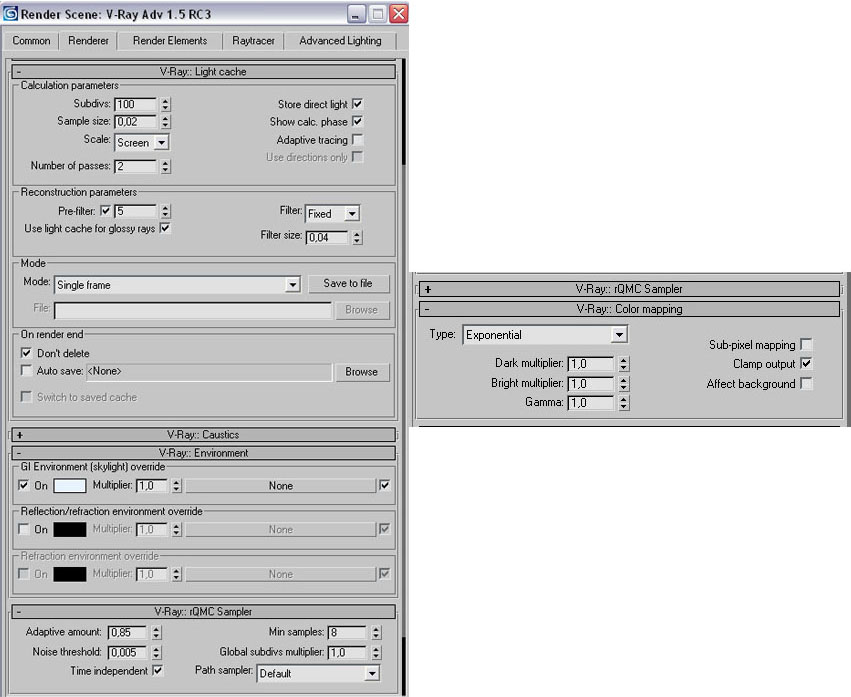Click the Pre-filter value spinner

(x=166, y=211)
